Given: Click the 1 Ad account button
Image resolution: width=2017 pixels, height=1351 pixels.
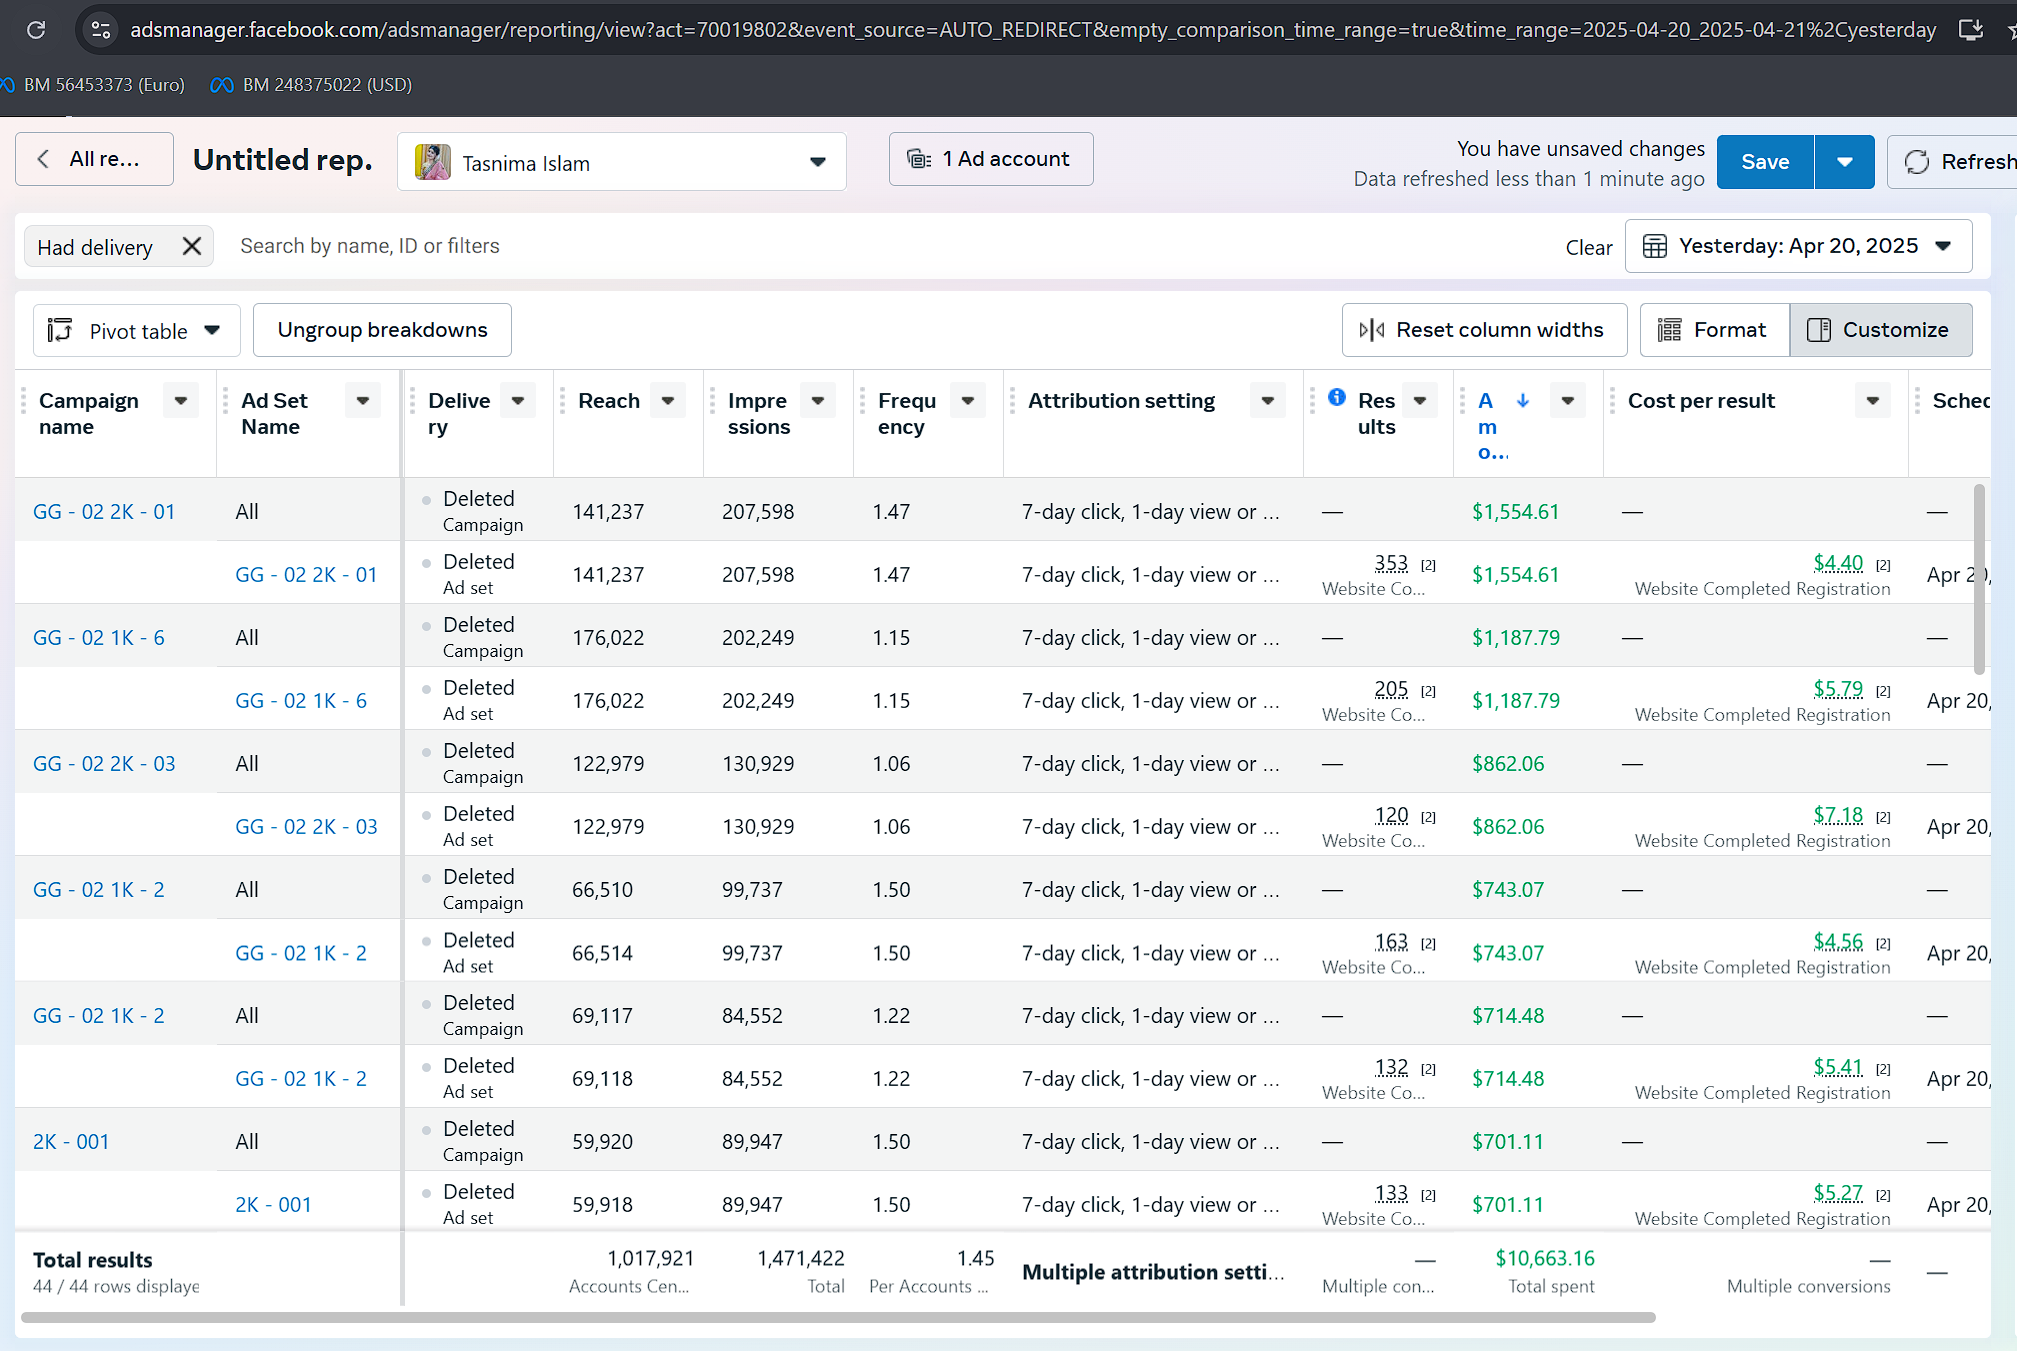Looking at the screenshot, I should pyautogui.click(x=990, y=159).
